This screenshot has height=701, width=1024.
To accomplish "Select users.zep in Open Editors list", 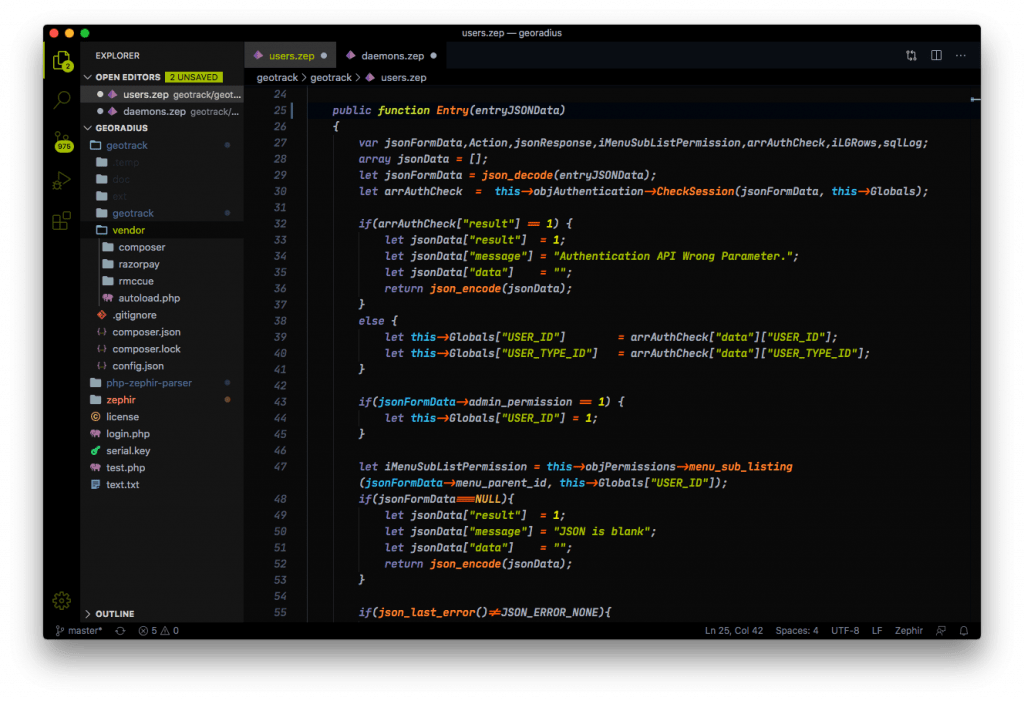I will 162,94.
